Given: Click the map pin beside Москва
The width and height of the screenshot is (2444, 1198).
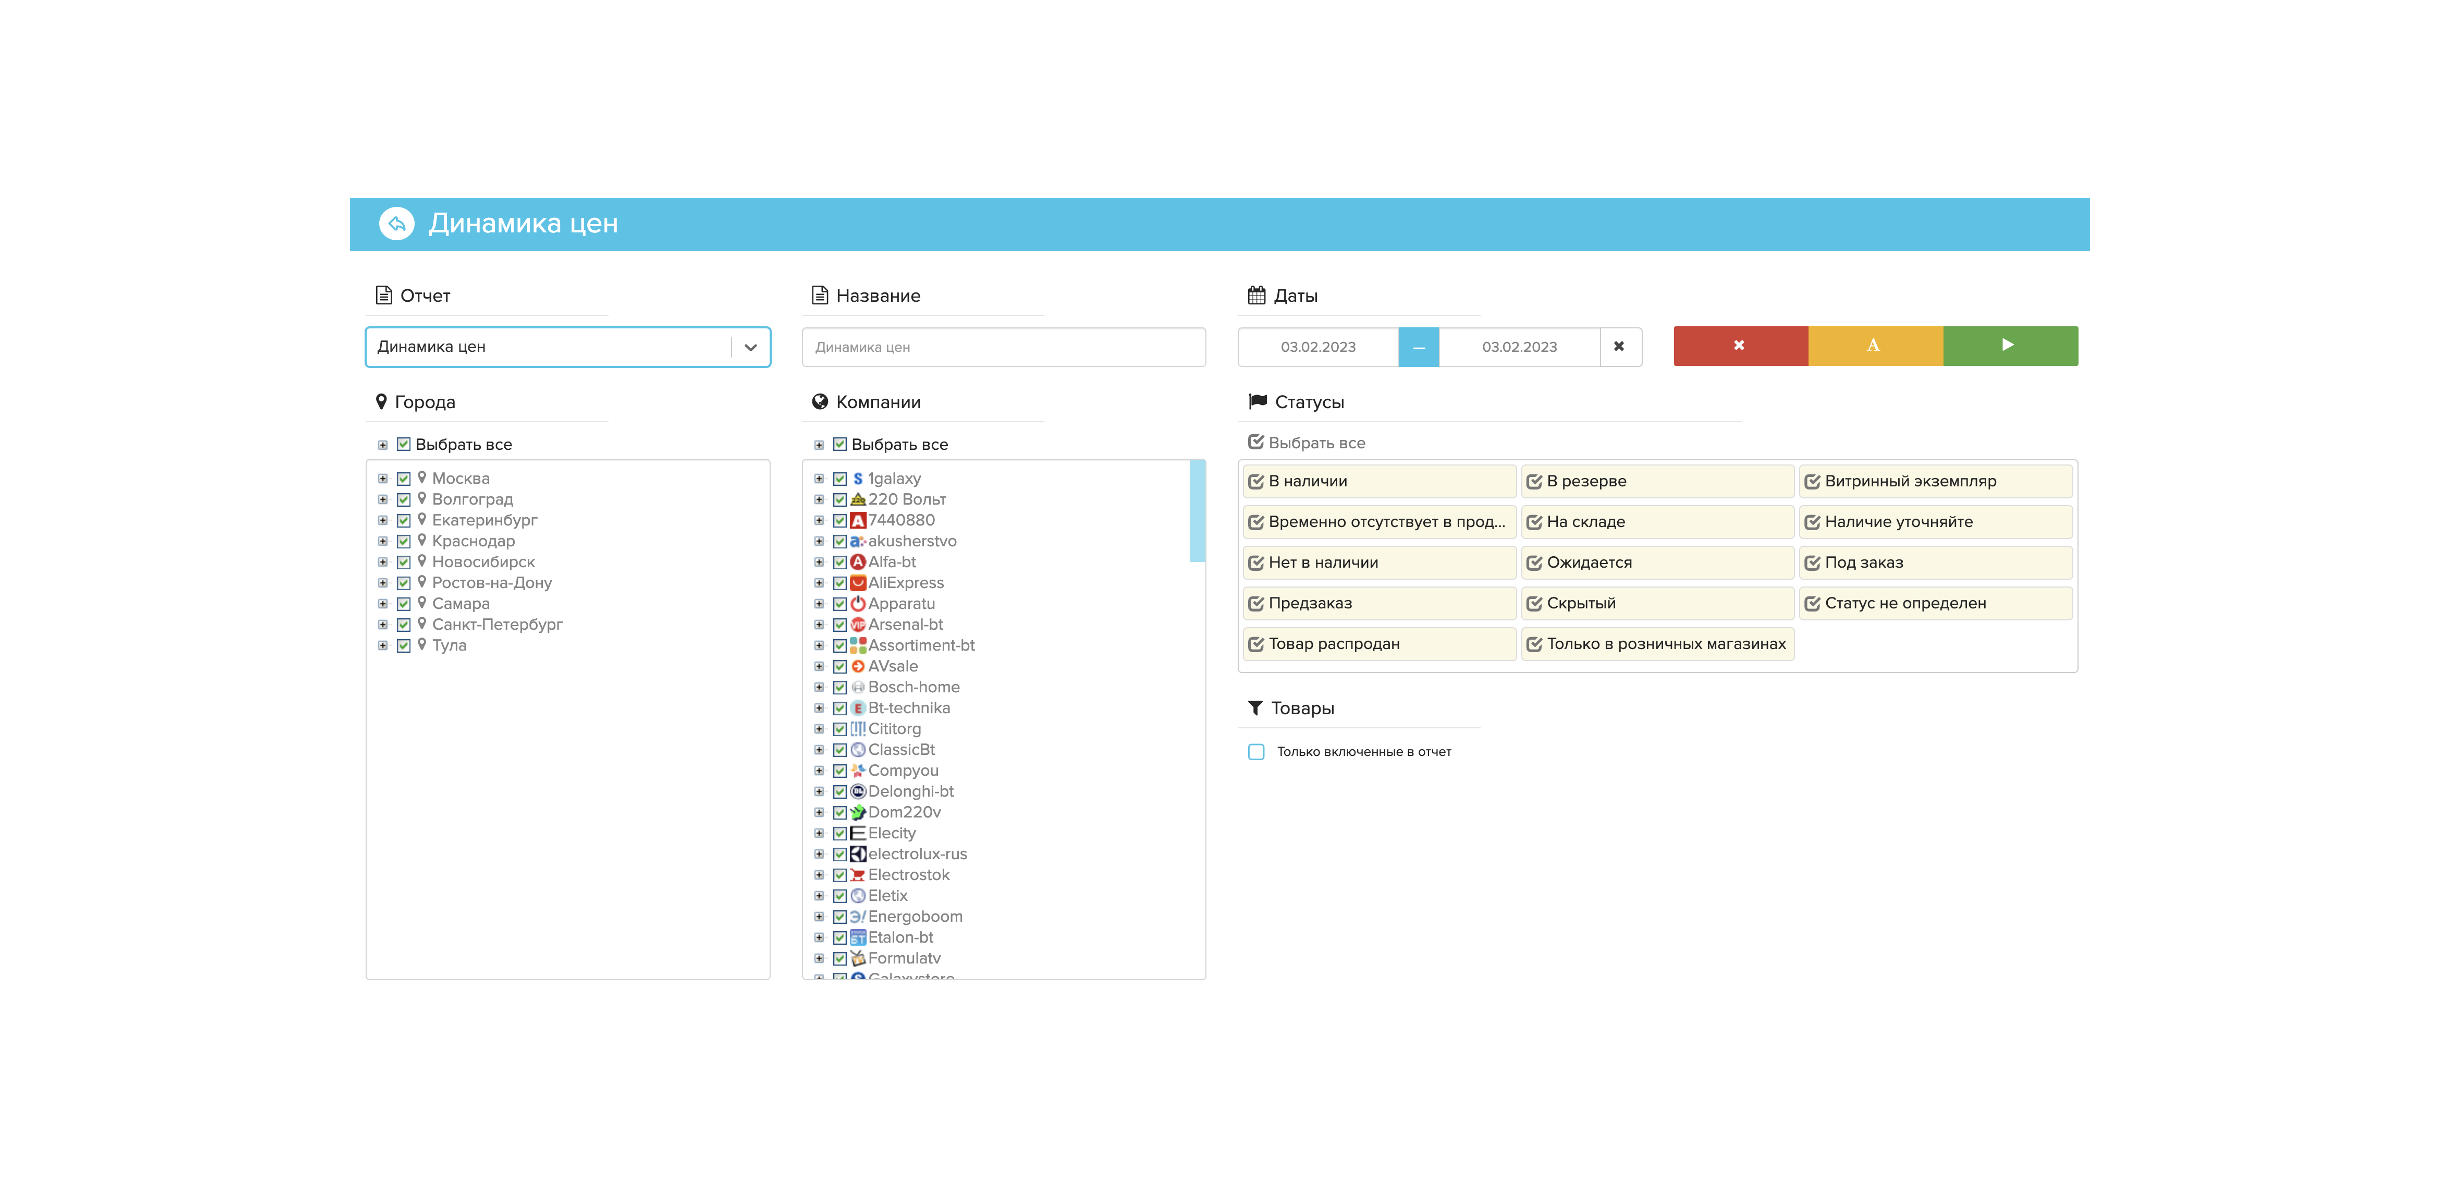Looking at the screenshot, I should 422,478.
